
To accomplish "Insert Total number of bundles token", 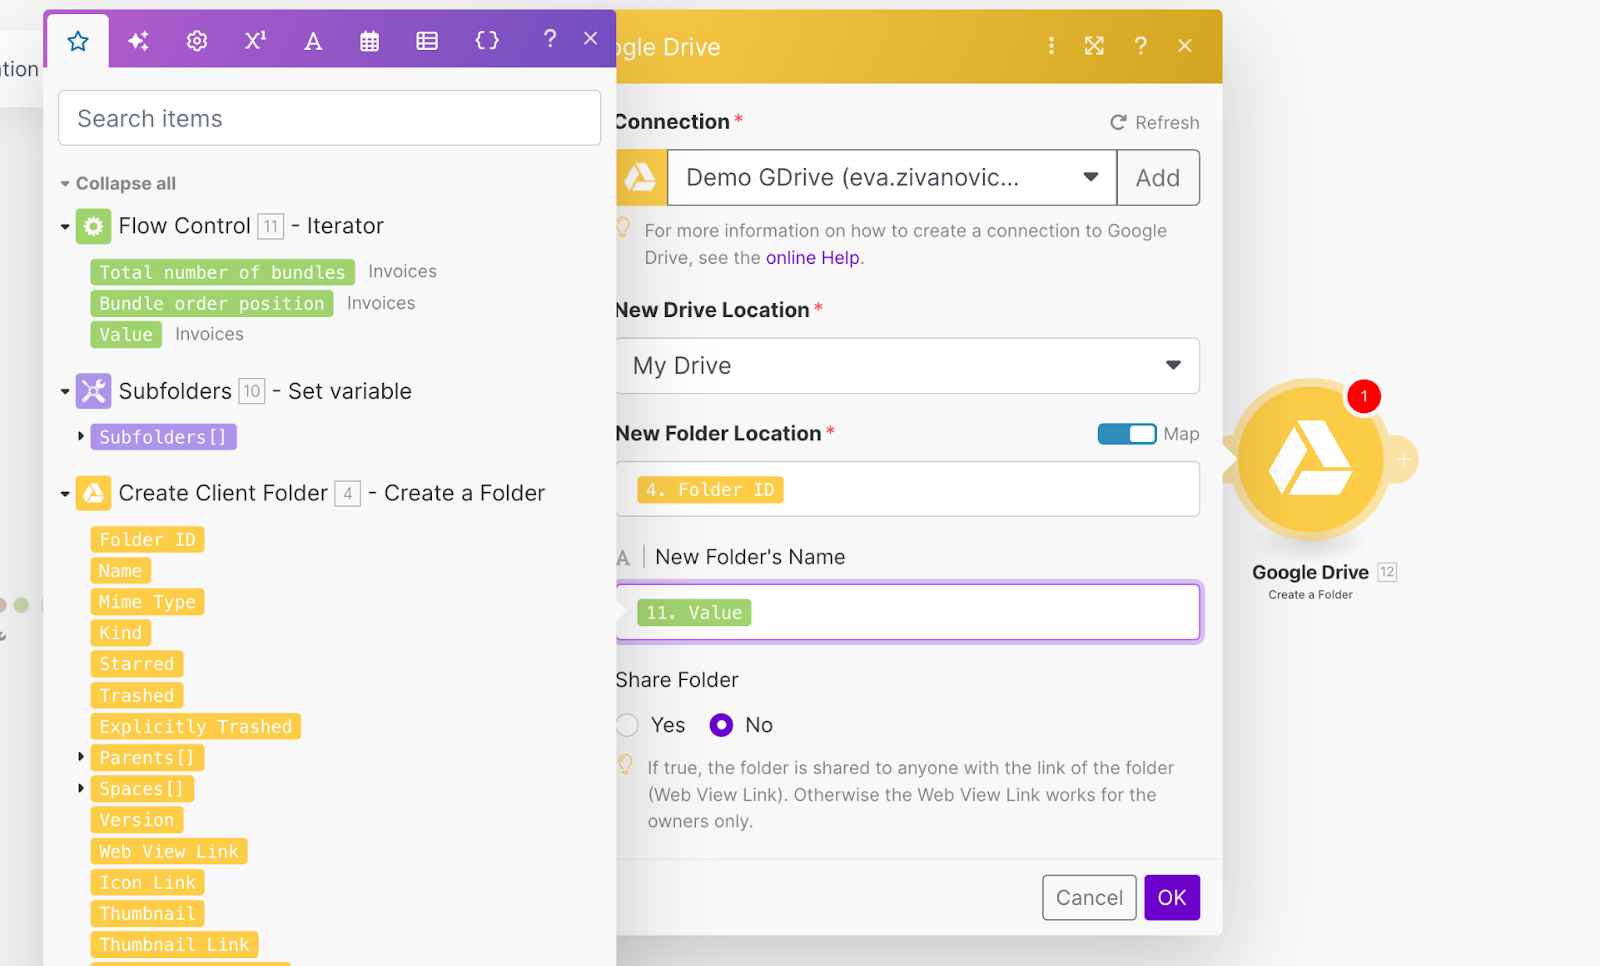I will [x=222, y=272].
